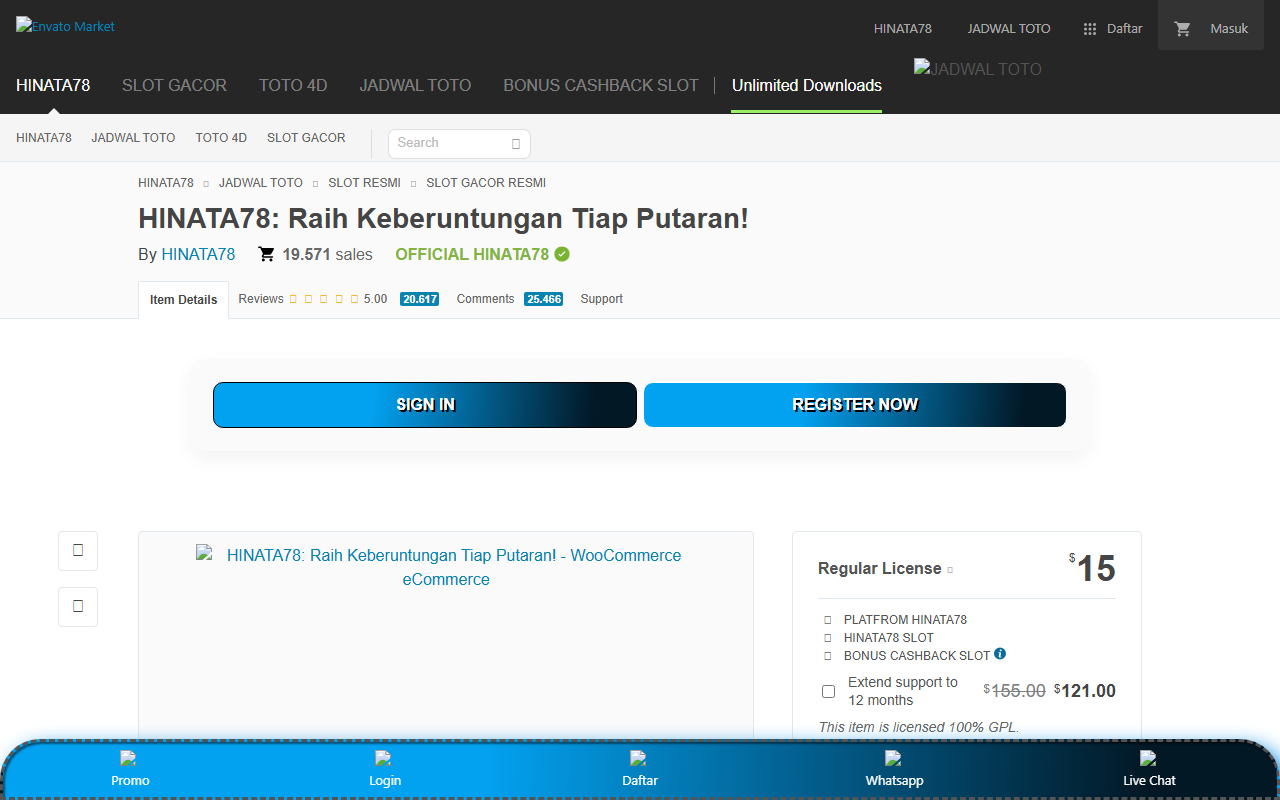Click the REGISTER NOW button
Image resolution: width=1280 pixels, height=800 pixels.
click(x=855, y=405)
